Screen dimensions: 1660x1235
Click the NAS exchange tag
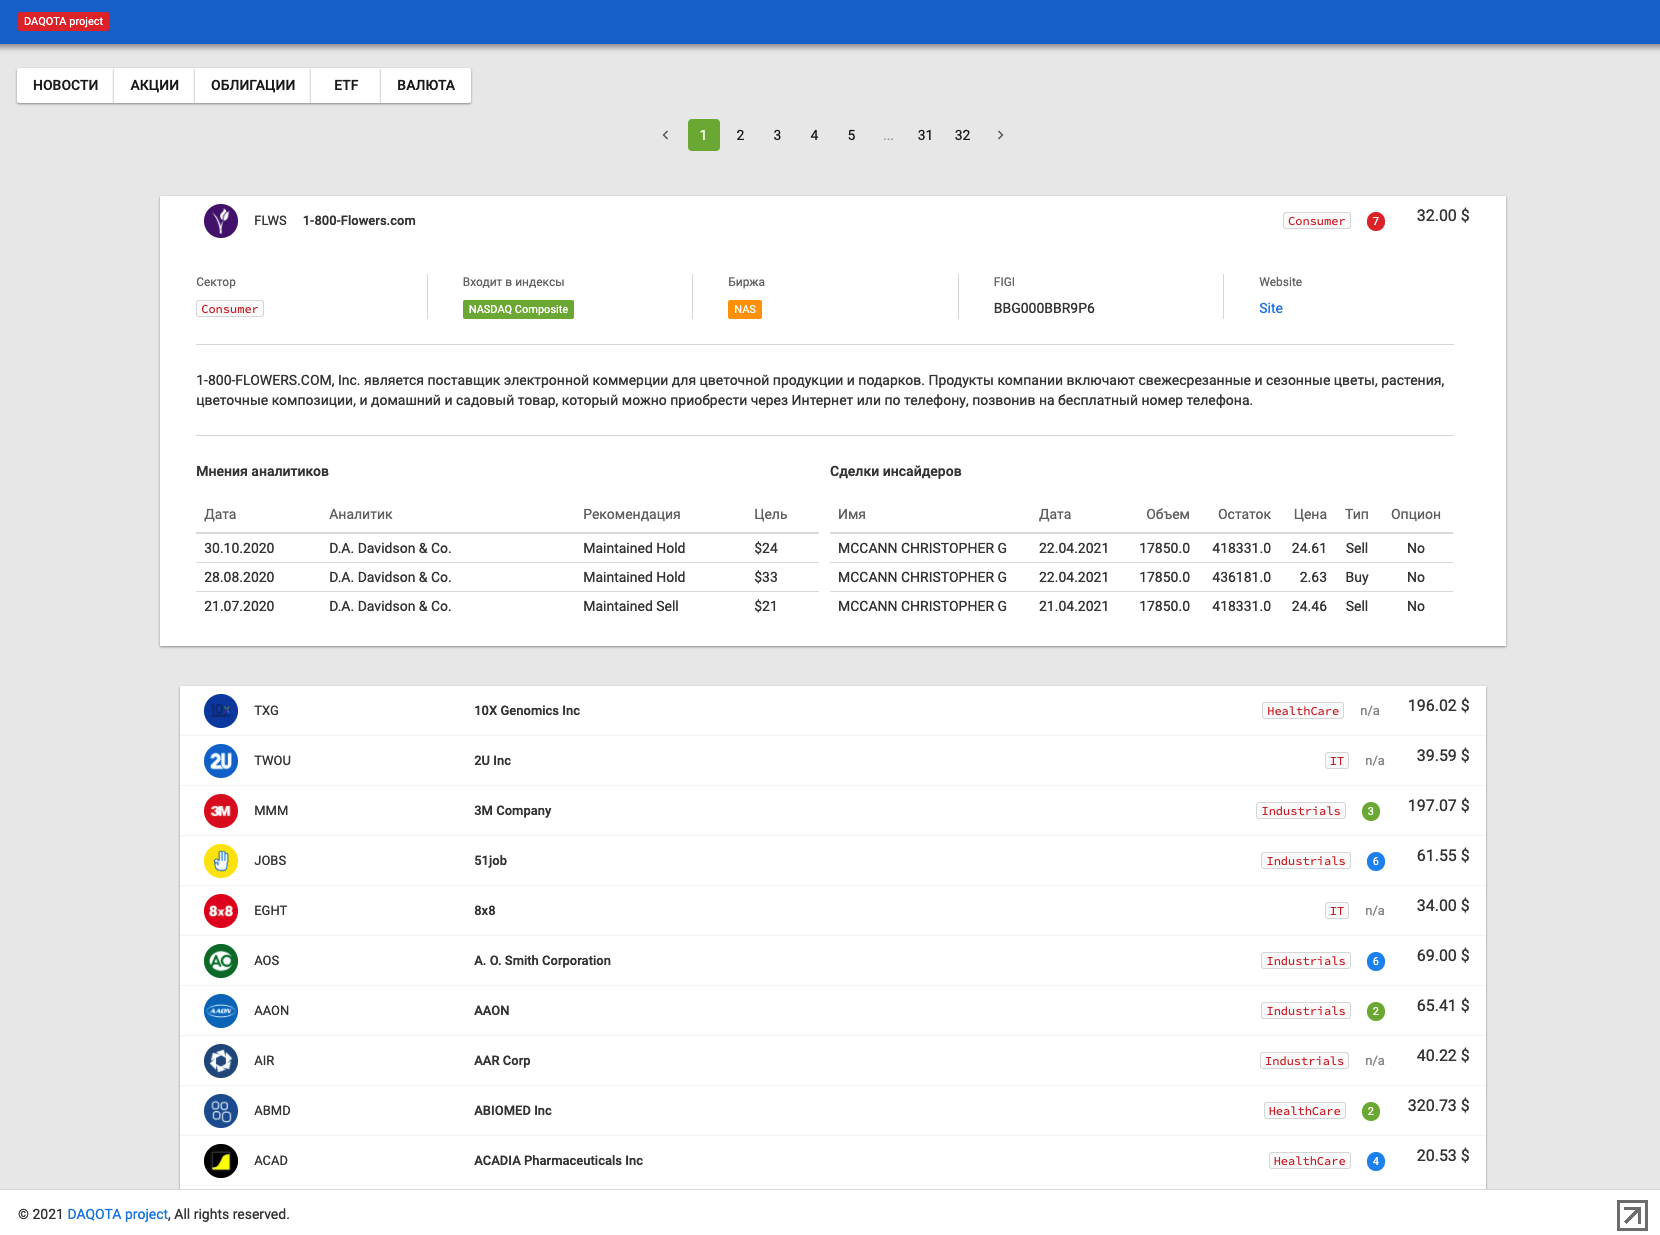pyautogui.click(x=745, y=310)
